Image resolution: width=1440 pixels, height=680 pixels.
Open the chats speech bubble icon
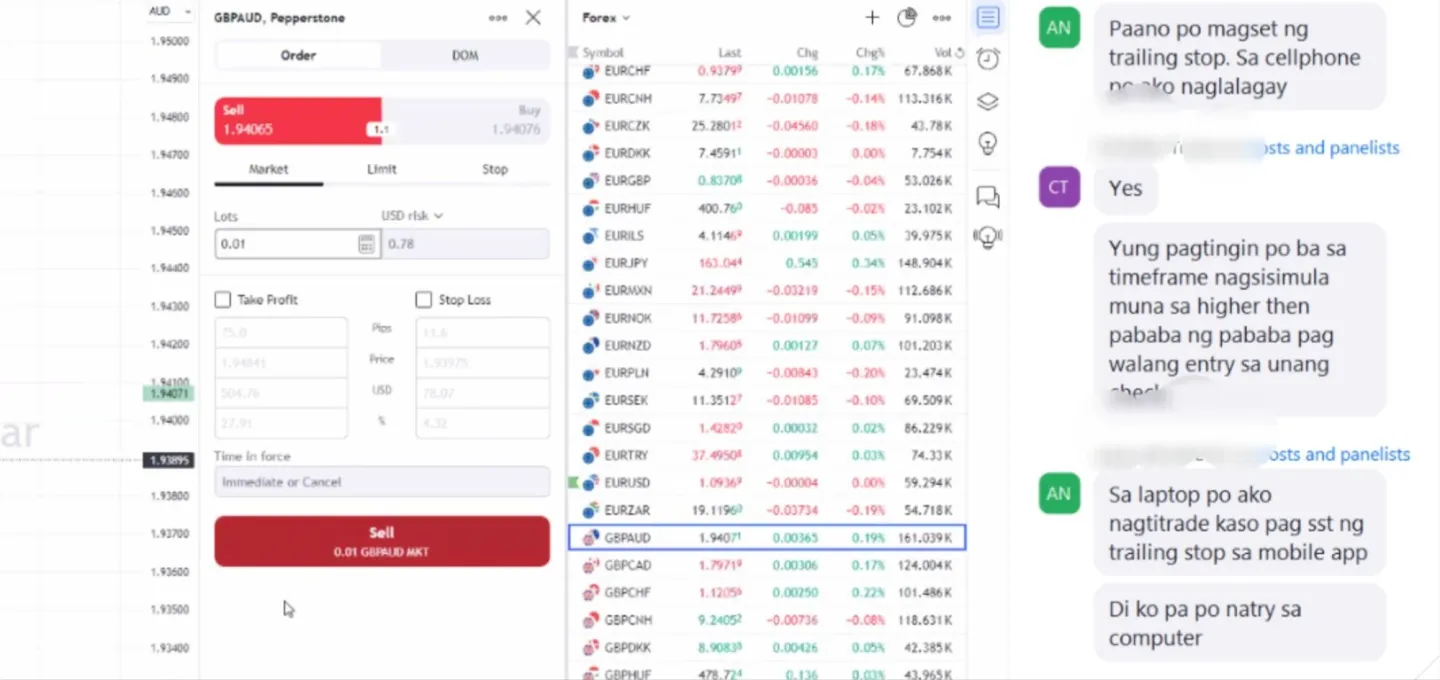pos(987,196)
